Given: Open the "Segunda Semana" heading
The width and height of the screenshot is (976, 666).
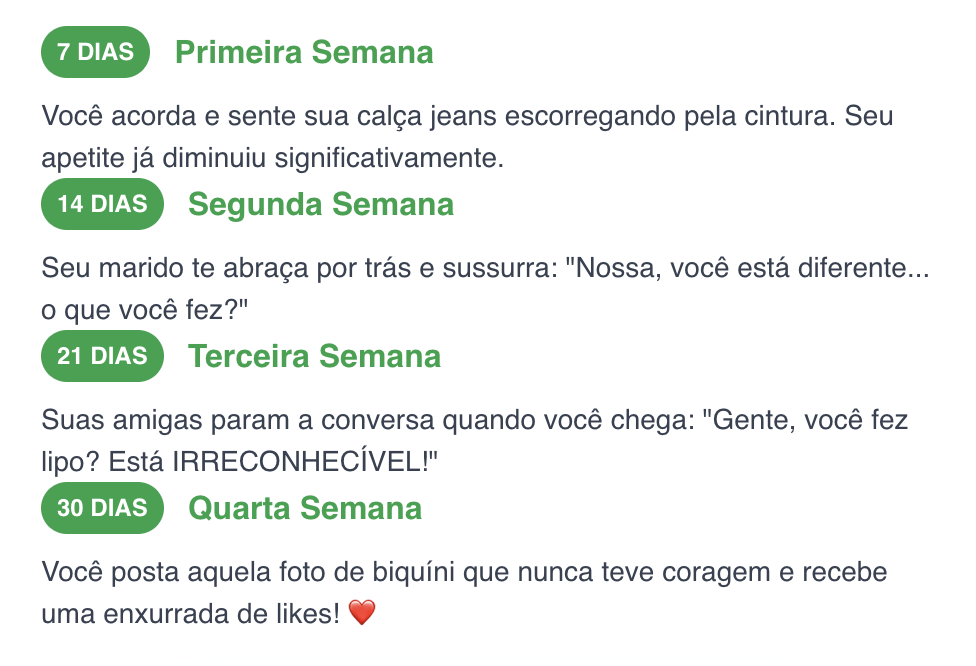Looking at the screenshot, I should tap(321, 204).
